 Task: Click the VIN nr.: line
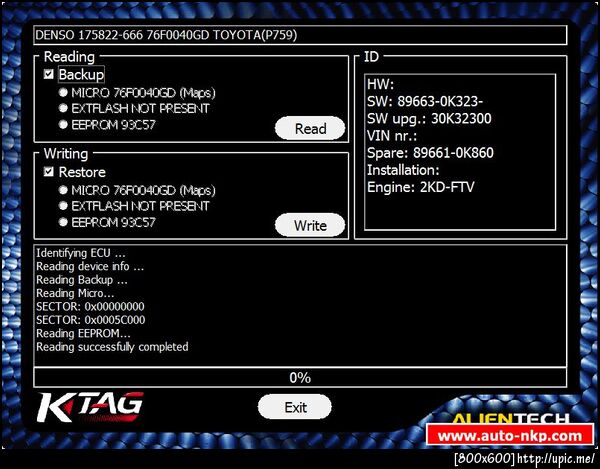[392, 135]
